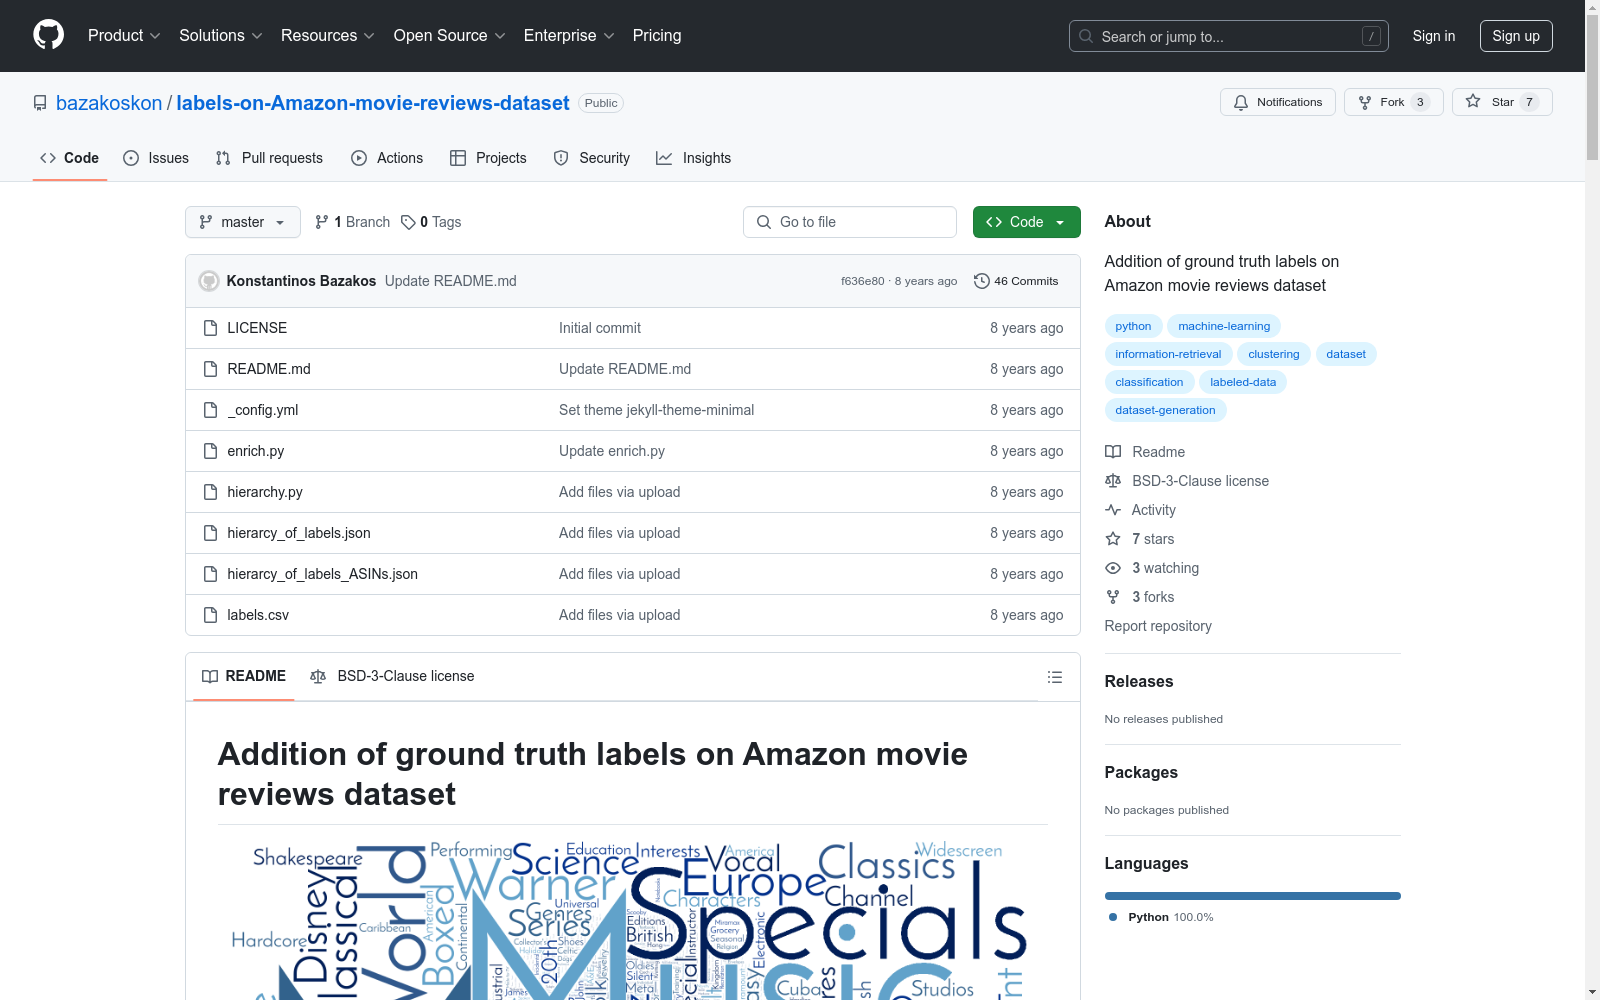The image size is (1600, 1000).
Task: Click the machine-learning topic tag
Action: (1224, 326)
